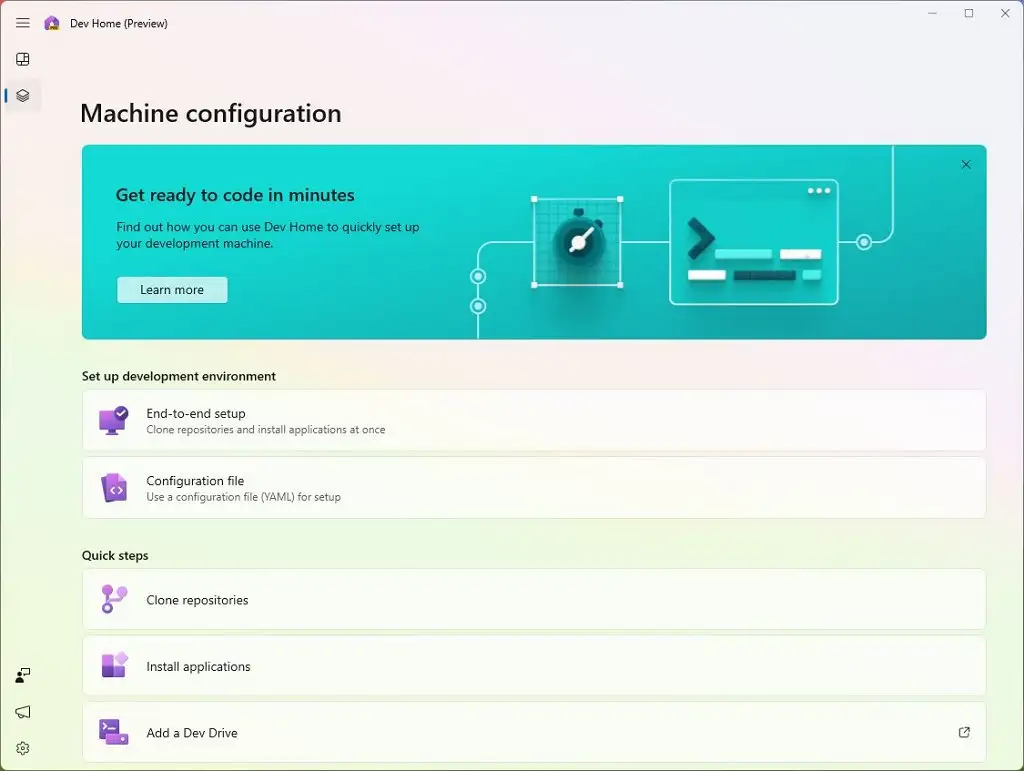Open the Clone repositories quick step

533,599
